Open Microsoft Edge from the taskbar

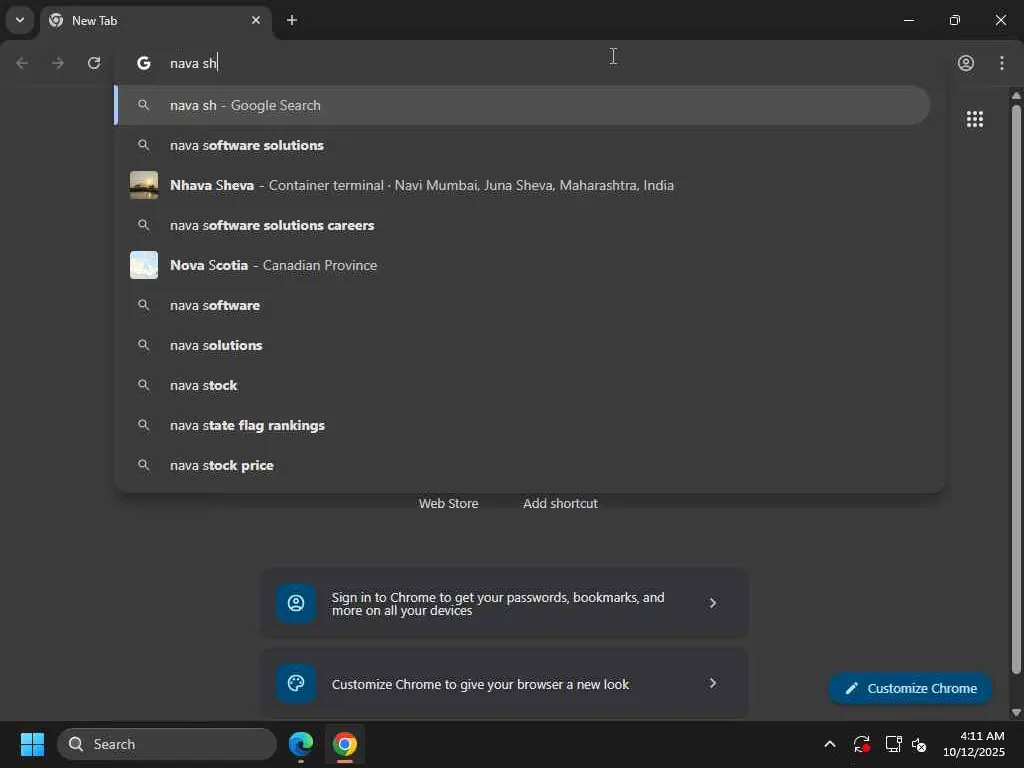click(301, 744)
